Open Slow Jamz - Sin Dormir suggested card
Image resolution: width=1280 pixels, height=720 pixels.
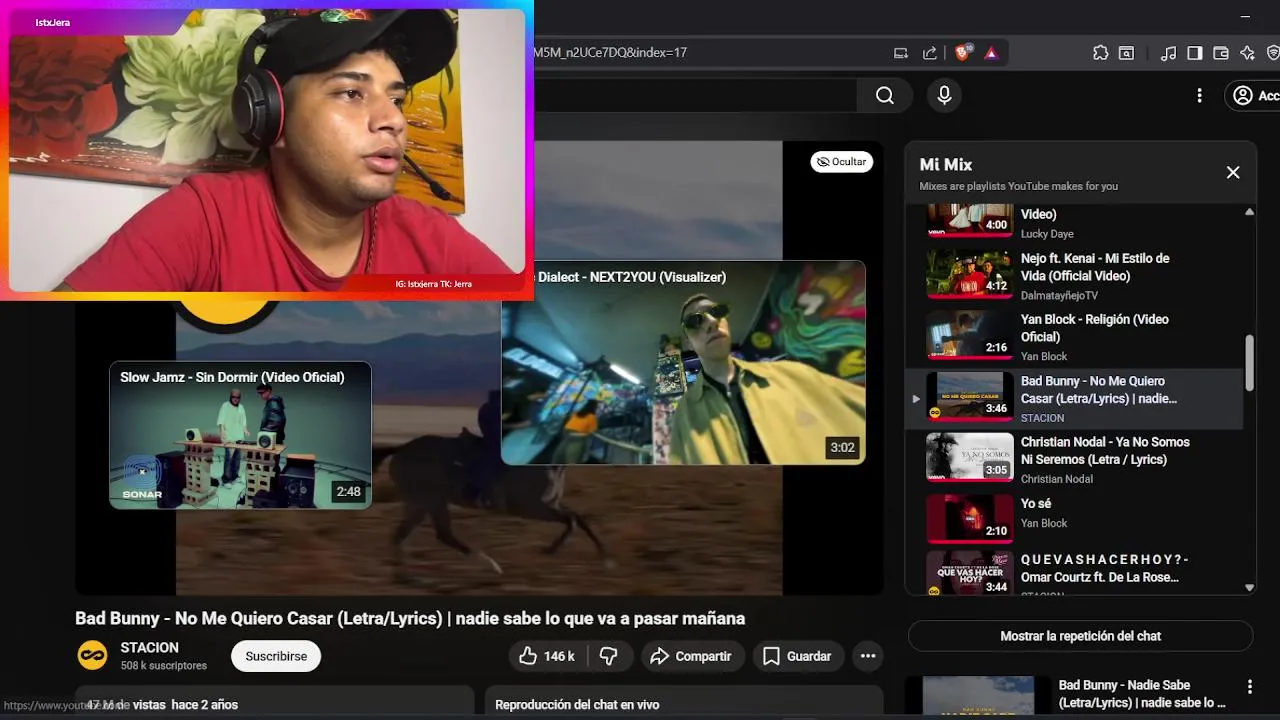tap(240, 435)
